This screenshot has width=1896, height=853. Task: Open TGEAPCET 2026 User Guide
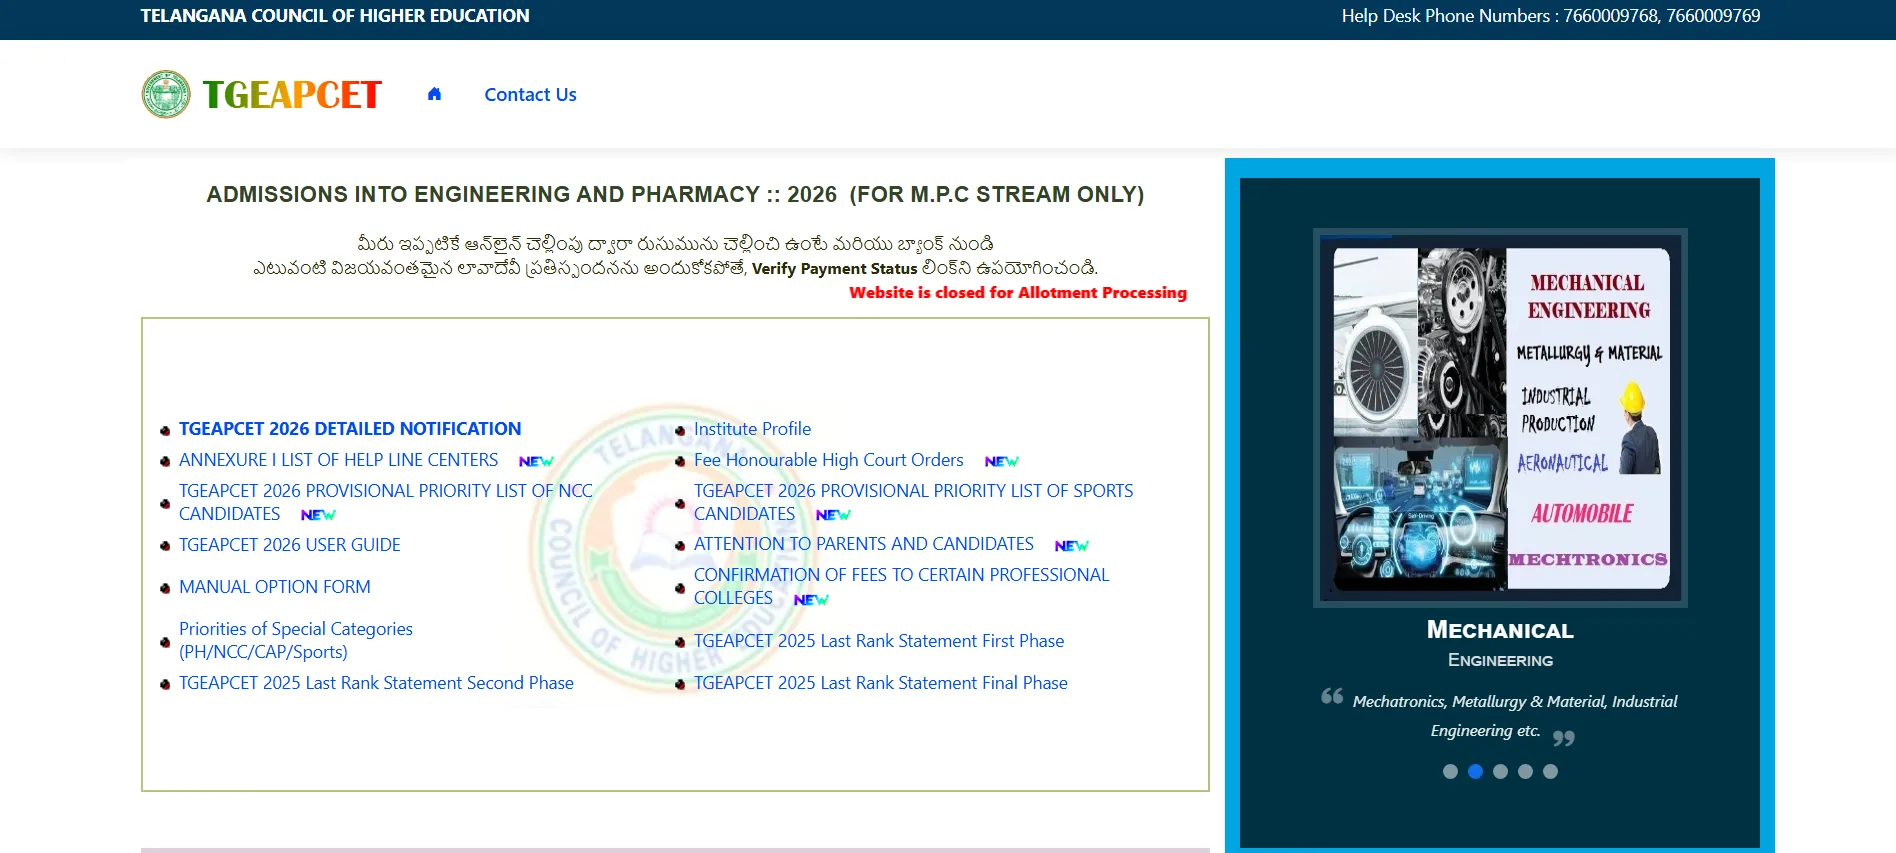pyautogui.click(x=290, y=545)
